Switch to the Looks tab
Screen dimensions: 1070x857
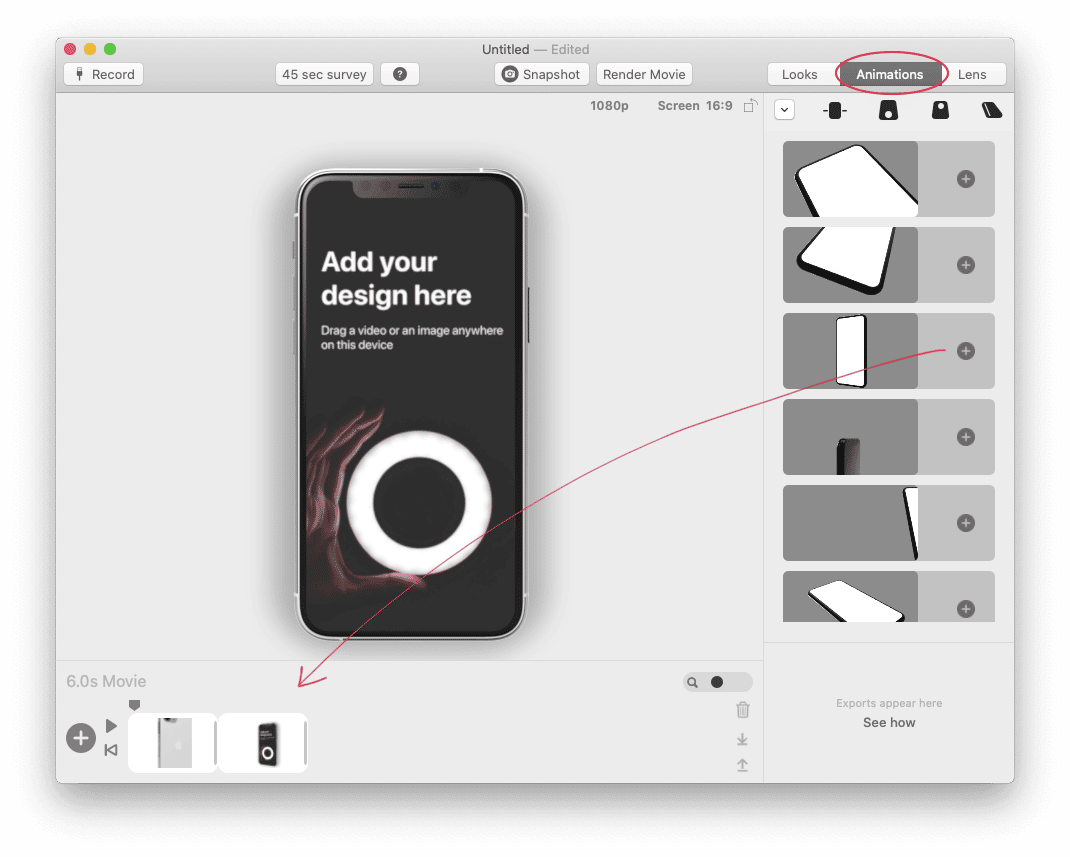[800, 74]
